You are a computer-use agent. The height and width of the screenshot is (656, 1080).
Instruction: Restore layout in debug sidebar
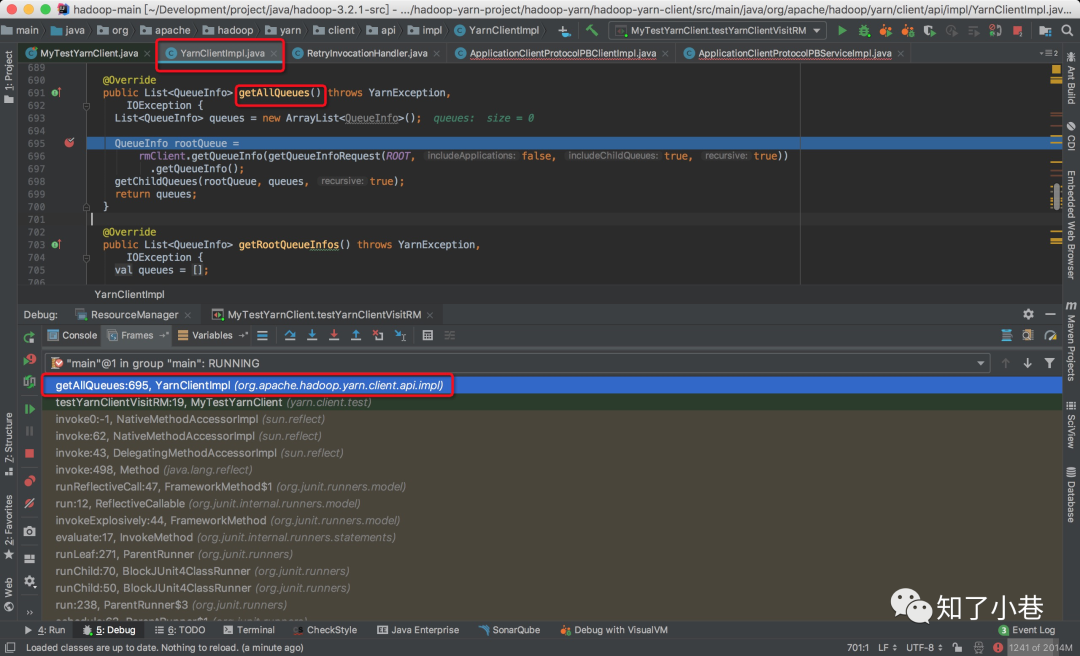(29, 558)
